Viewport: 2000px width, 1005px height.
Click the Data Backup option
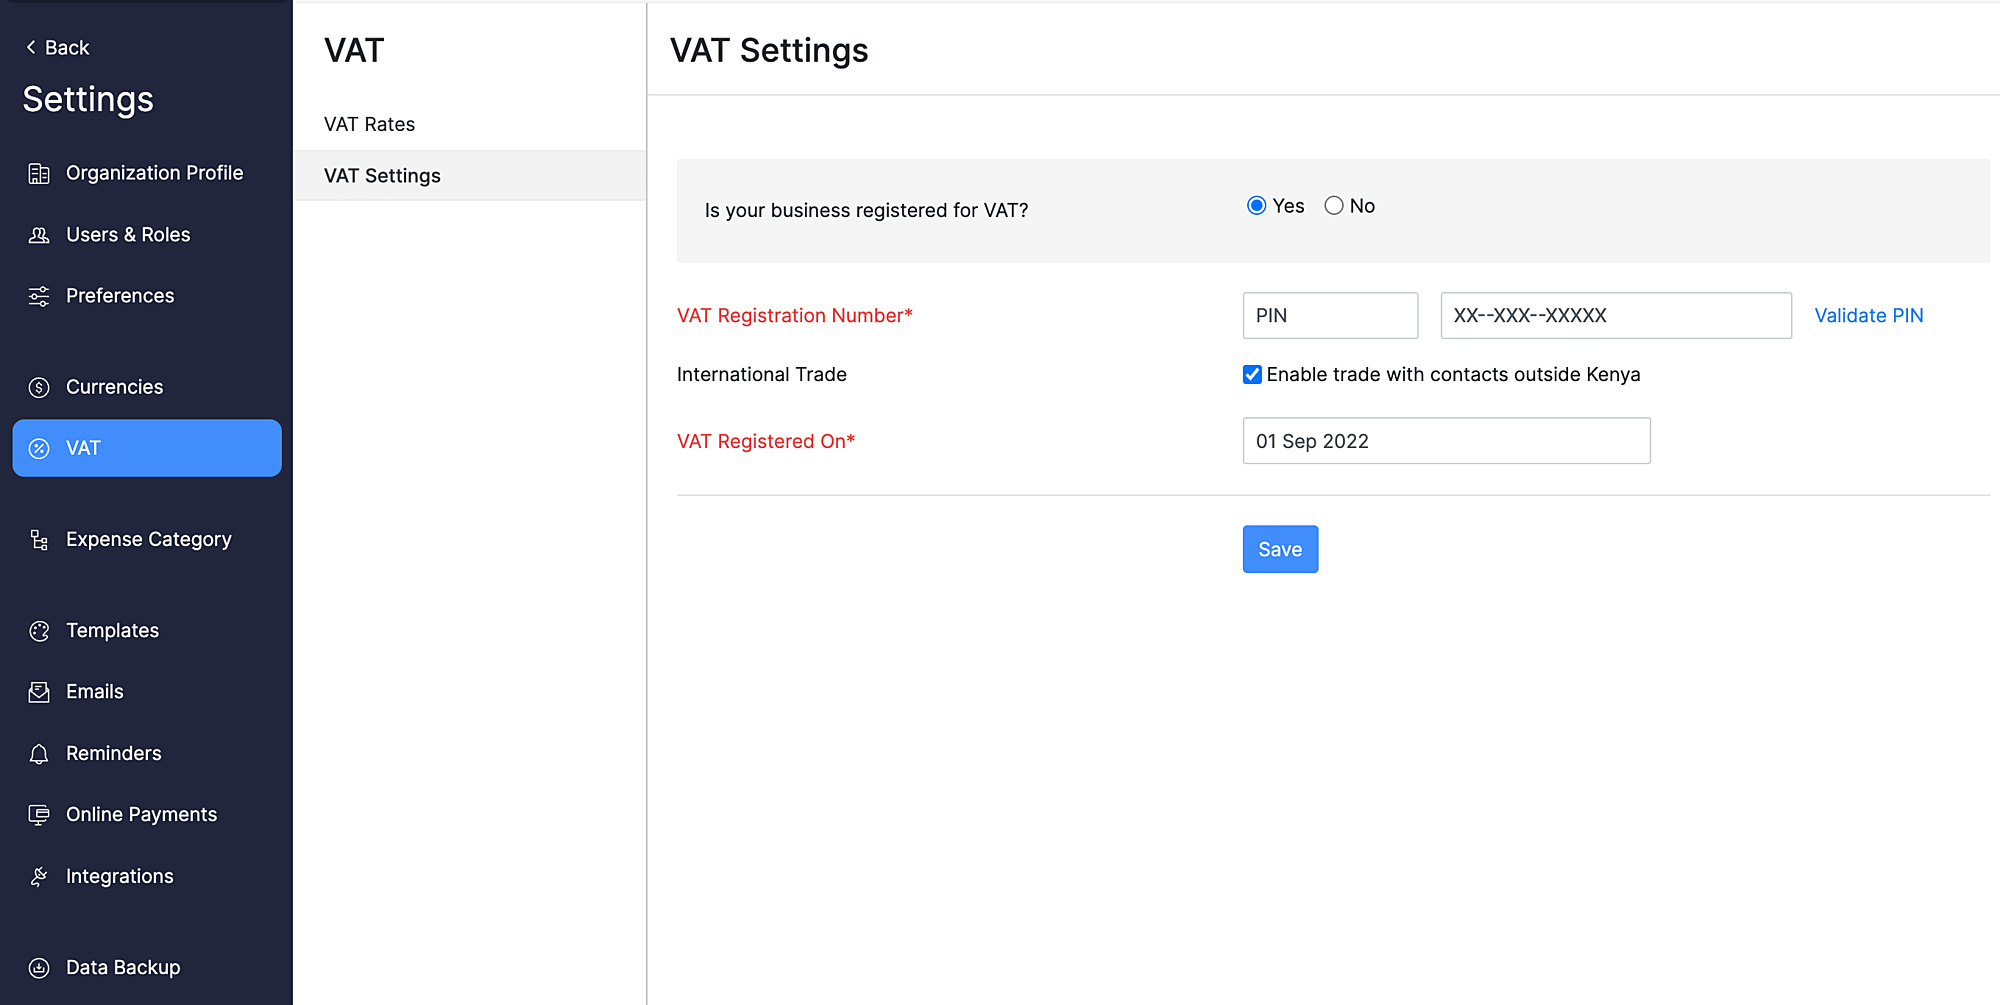(x=122, y=967)
